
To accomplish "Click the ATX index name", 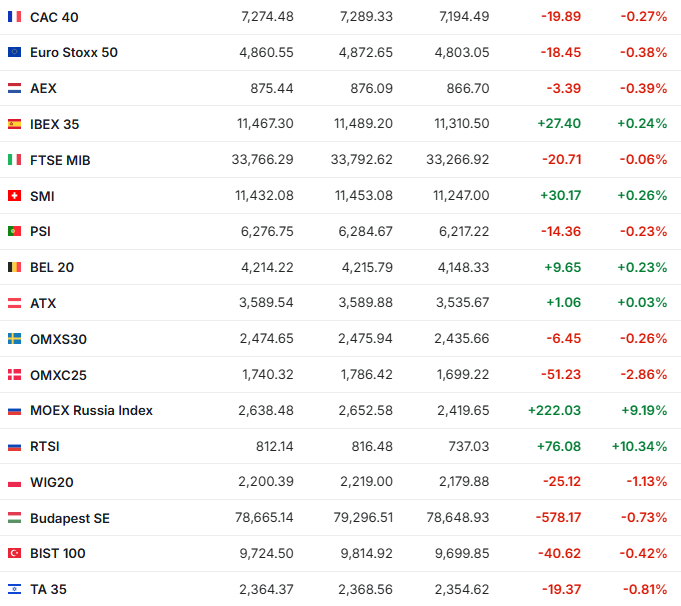I will coord(43,303).
